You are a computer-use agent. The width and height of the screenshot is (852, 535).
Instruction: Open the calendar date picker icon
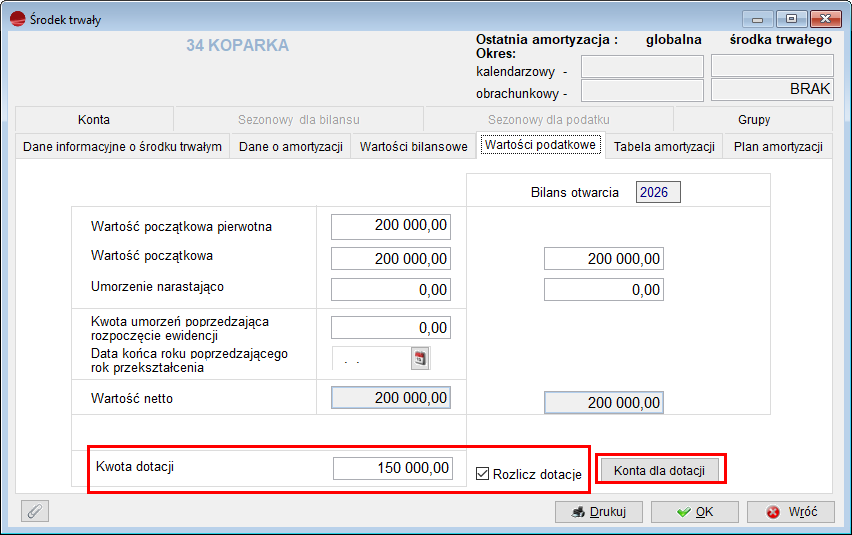[x=420, y=358]
